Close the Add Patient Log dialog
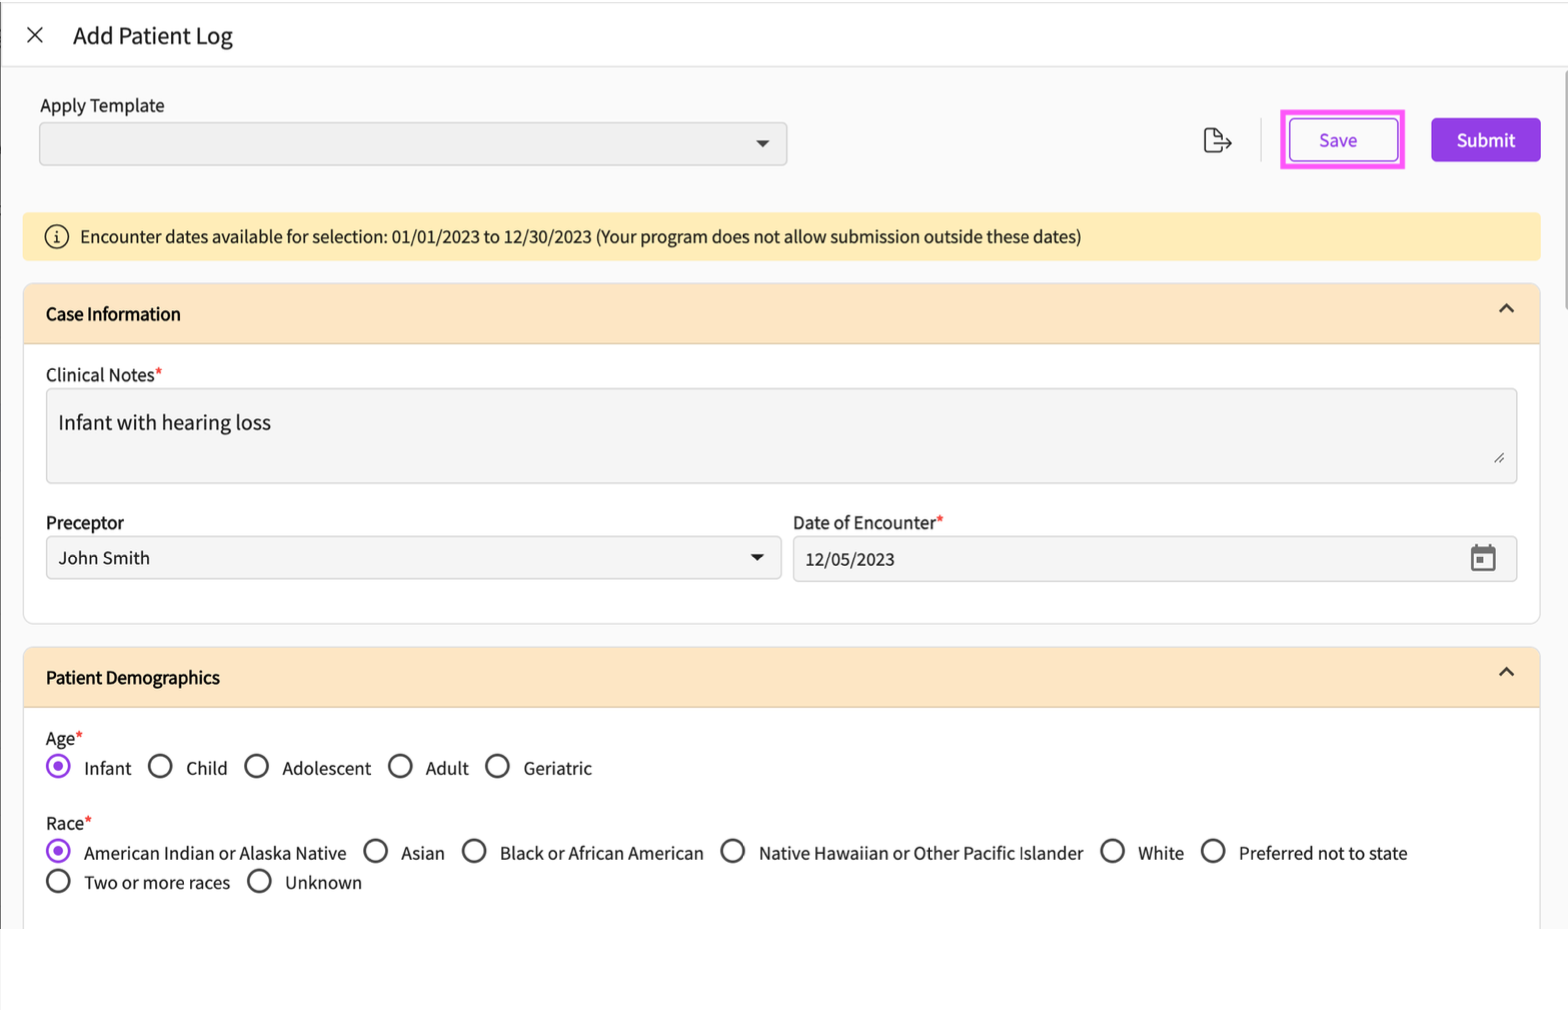Image resolution: width=1568 pixels, height=1010 pixels. click(35, 35)
